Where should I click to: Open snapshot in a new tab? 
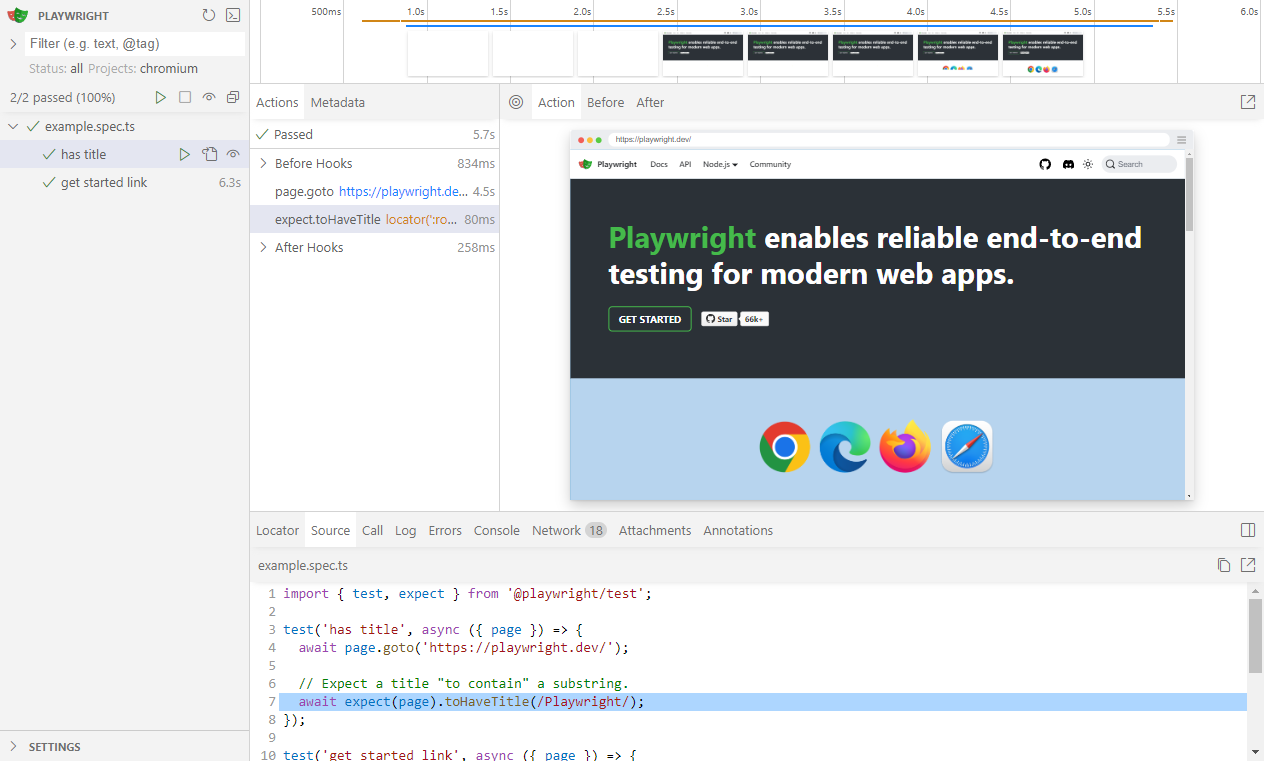click(x=1247, y=102)
